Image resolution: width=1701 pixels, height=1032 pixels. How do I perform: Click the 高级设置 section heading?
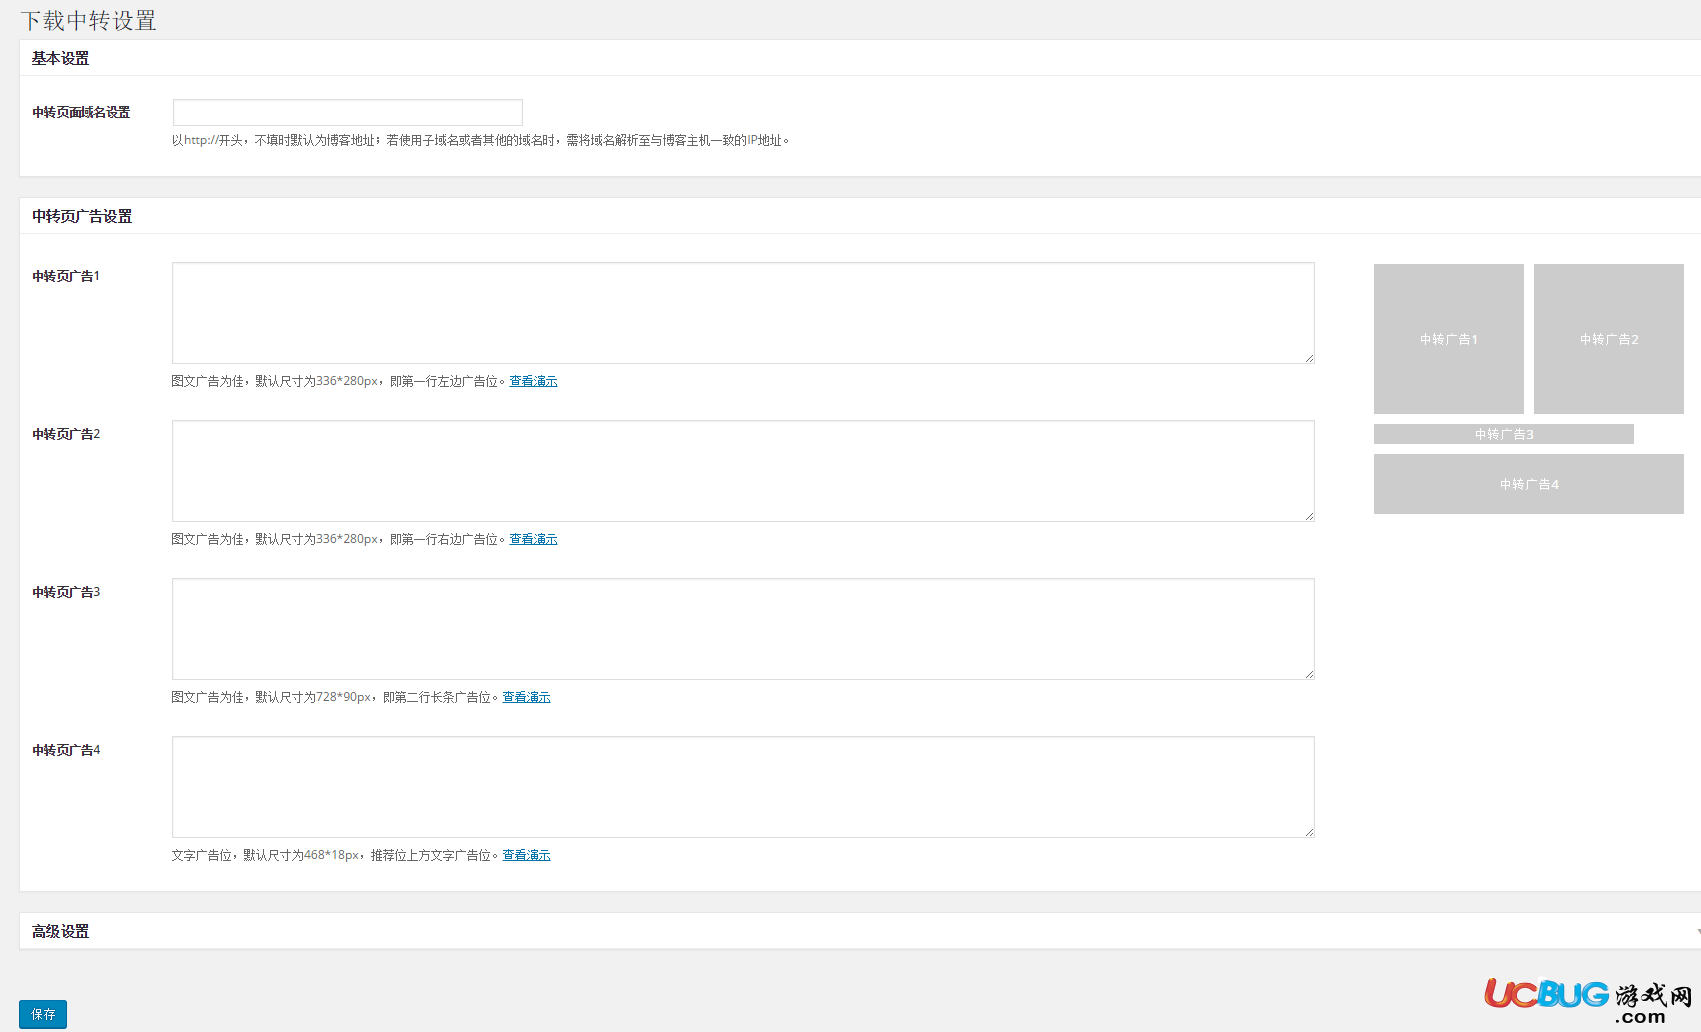click(60, 931)
